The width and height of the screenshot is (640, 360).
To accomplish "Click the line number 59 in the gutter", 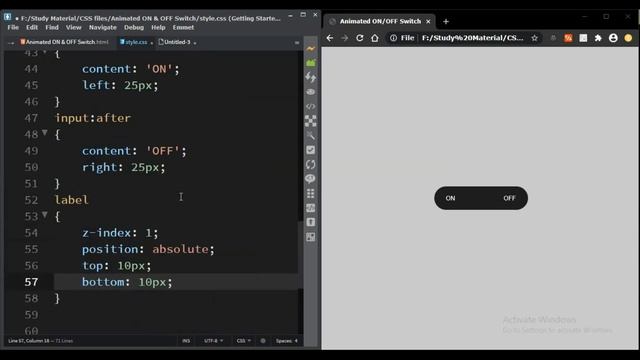I will (x=31, y=315).
